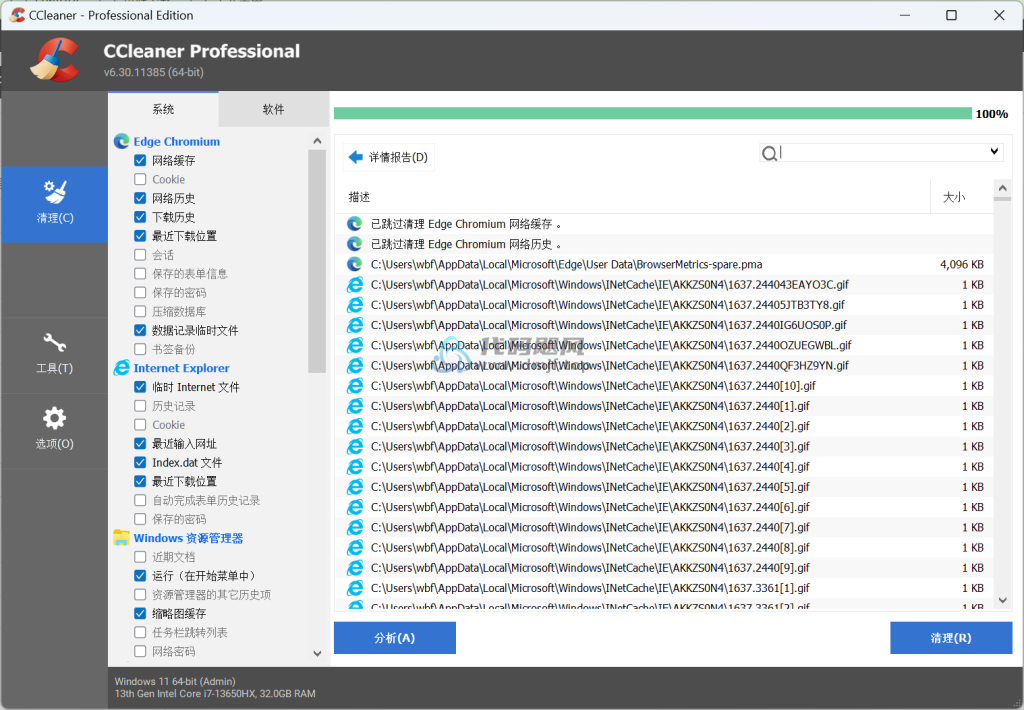This screenshot has width=1024, height=710.
Task: Toggle 运行（在开始菜单中）checkbox
Action: (140, 575)
